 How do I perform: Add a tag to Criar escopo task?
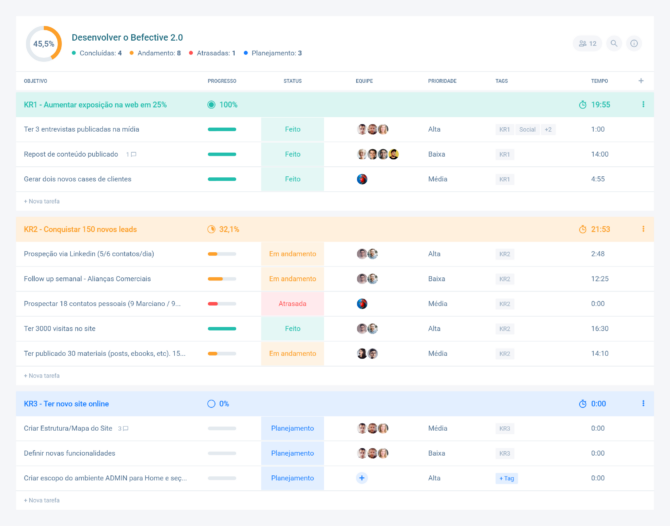click(x=507, y=478)
